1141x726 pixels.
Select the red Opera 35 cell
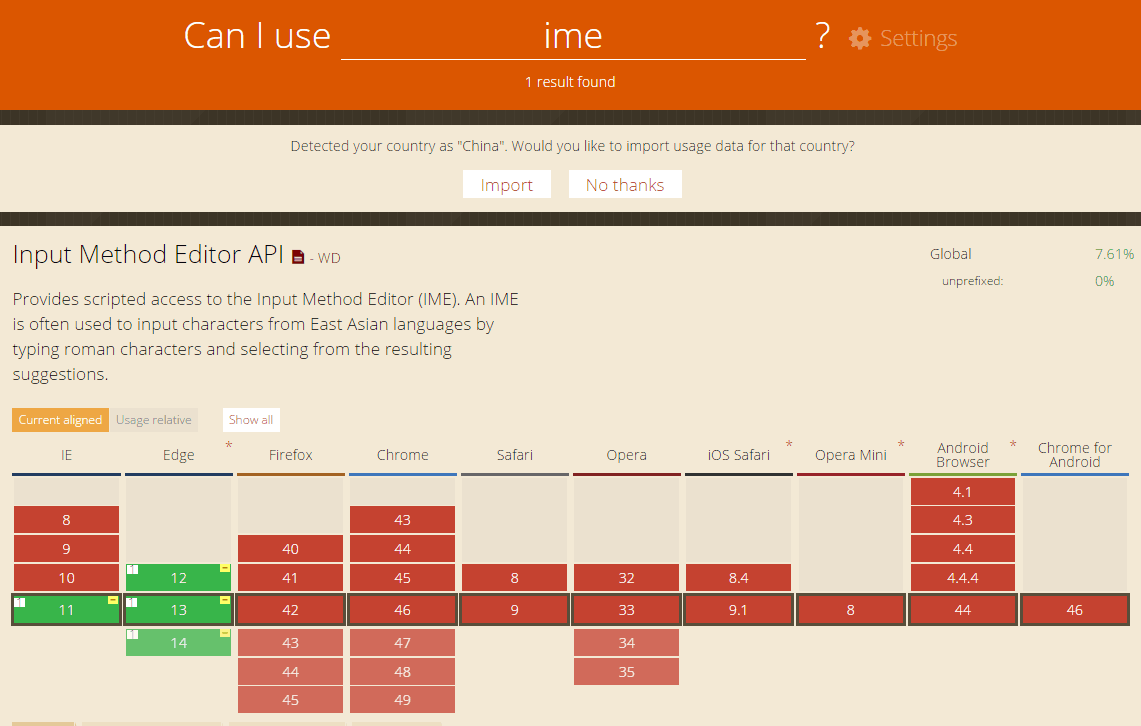pos(627,671)
